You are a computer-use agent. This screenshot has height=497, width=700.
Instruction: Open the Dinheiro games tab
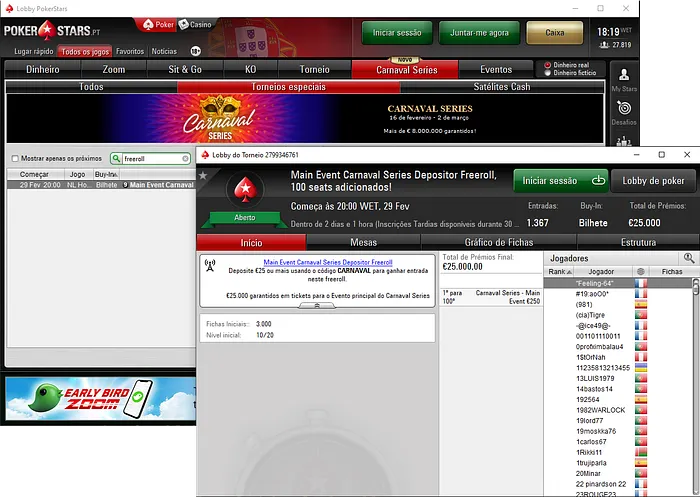pos(42,69)
